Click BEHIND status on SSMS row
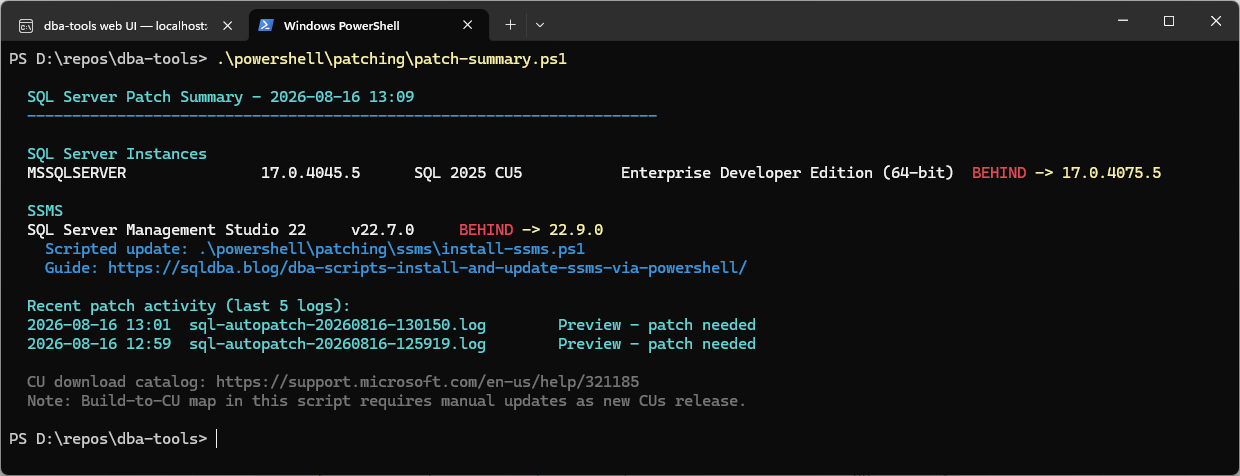1240x476 pixels. click(486, 230)
